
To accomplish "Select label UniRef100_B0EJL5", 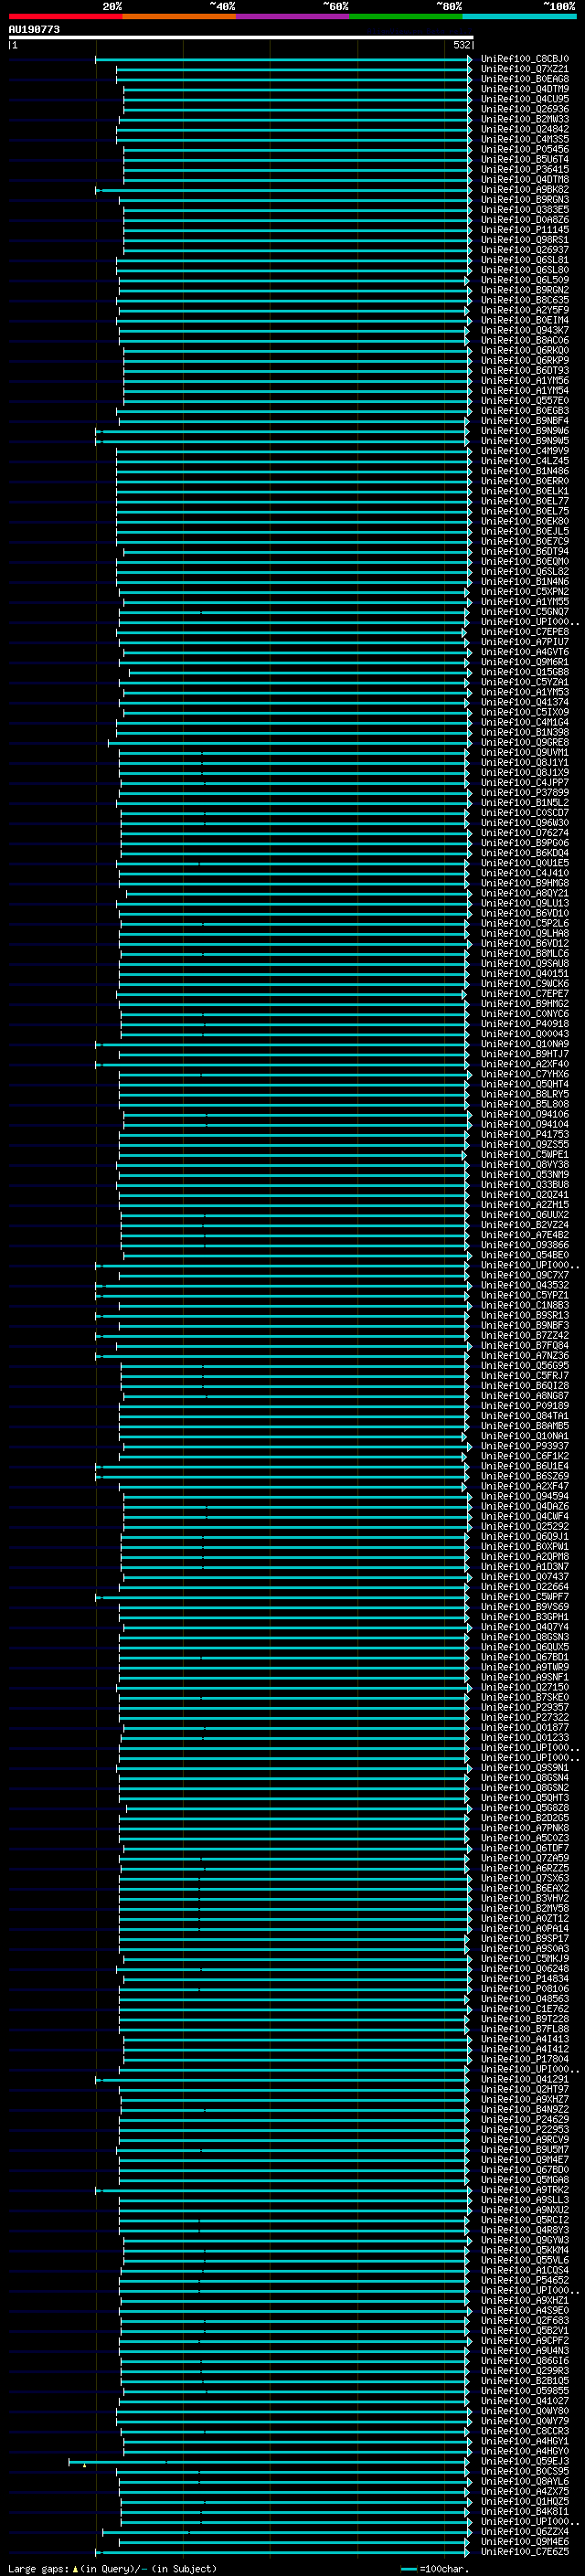I will 525,531.
